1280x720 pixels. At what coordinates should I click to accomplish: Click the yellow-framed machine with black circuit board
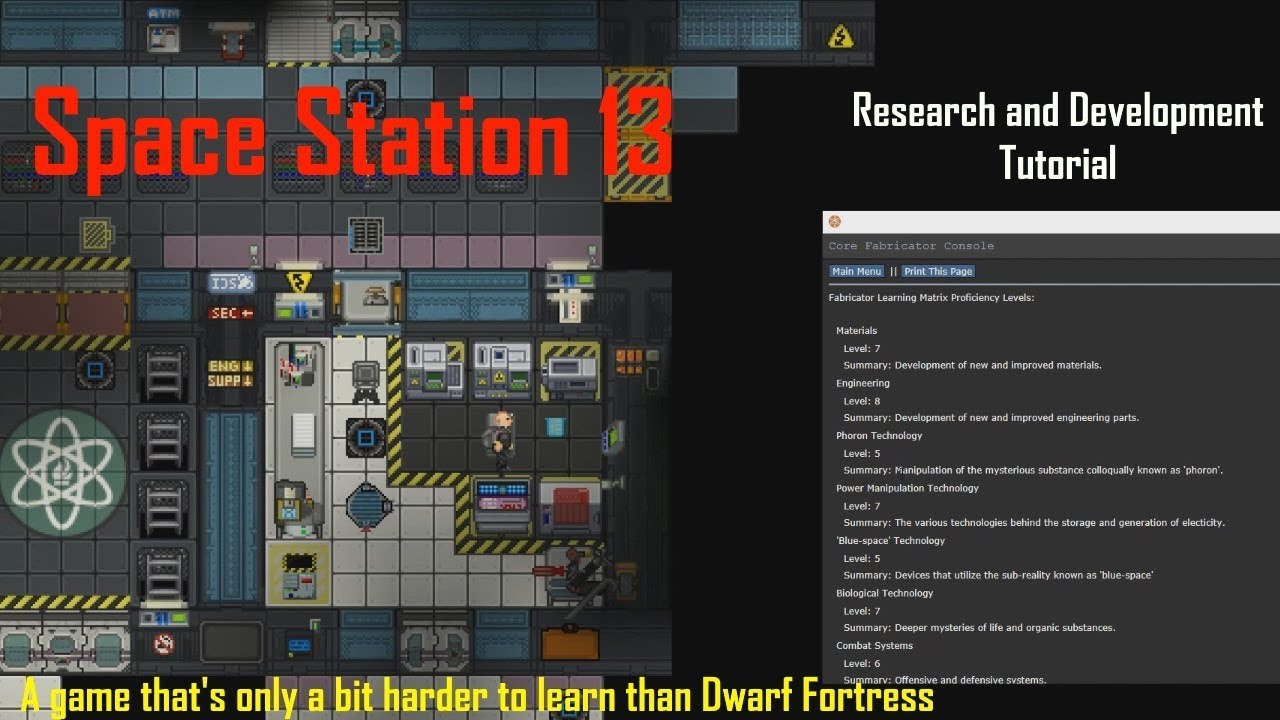click(298, 574)
